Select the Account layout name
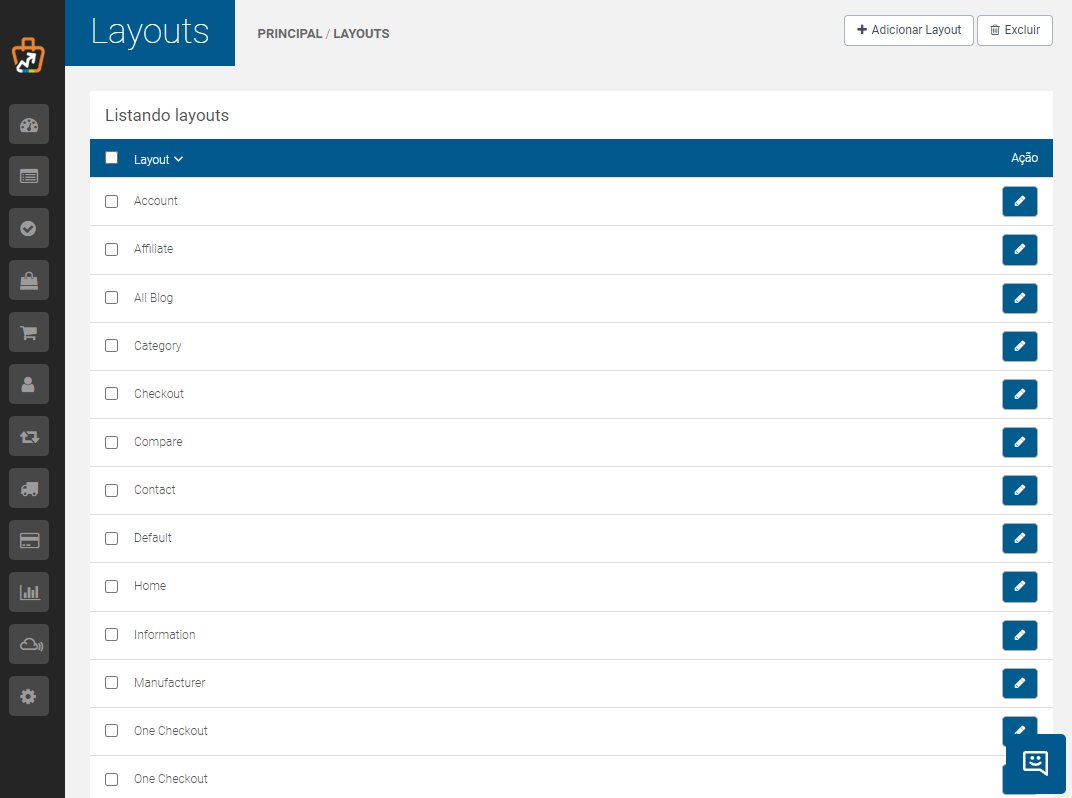This screenshot has width=1072, height=798. (156, 200)
